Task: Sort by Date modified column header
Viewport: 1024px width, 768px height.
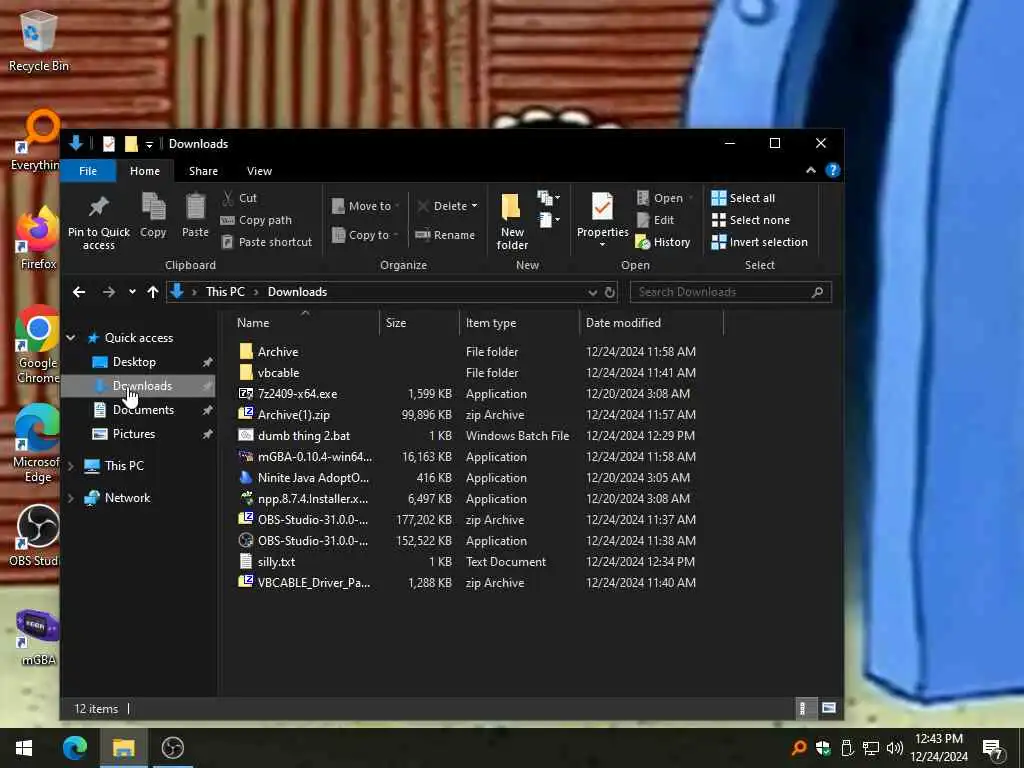Action: [x=652, y=323]
